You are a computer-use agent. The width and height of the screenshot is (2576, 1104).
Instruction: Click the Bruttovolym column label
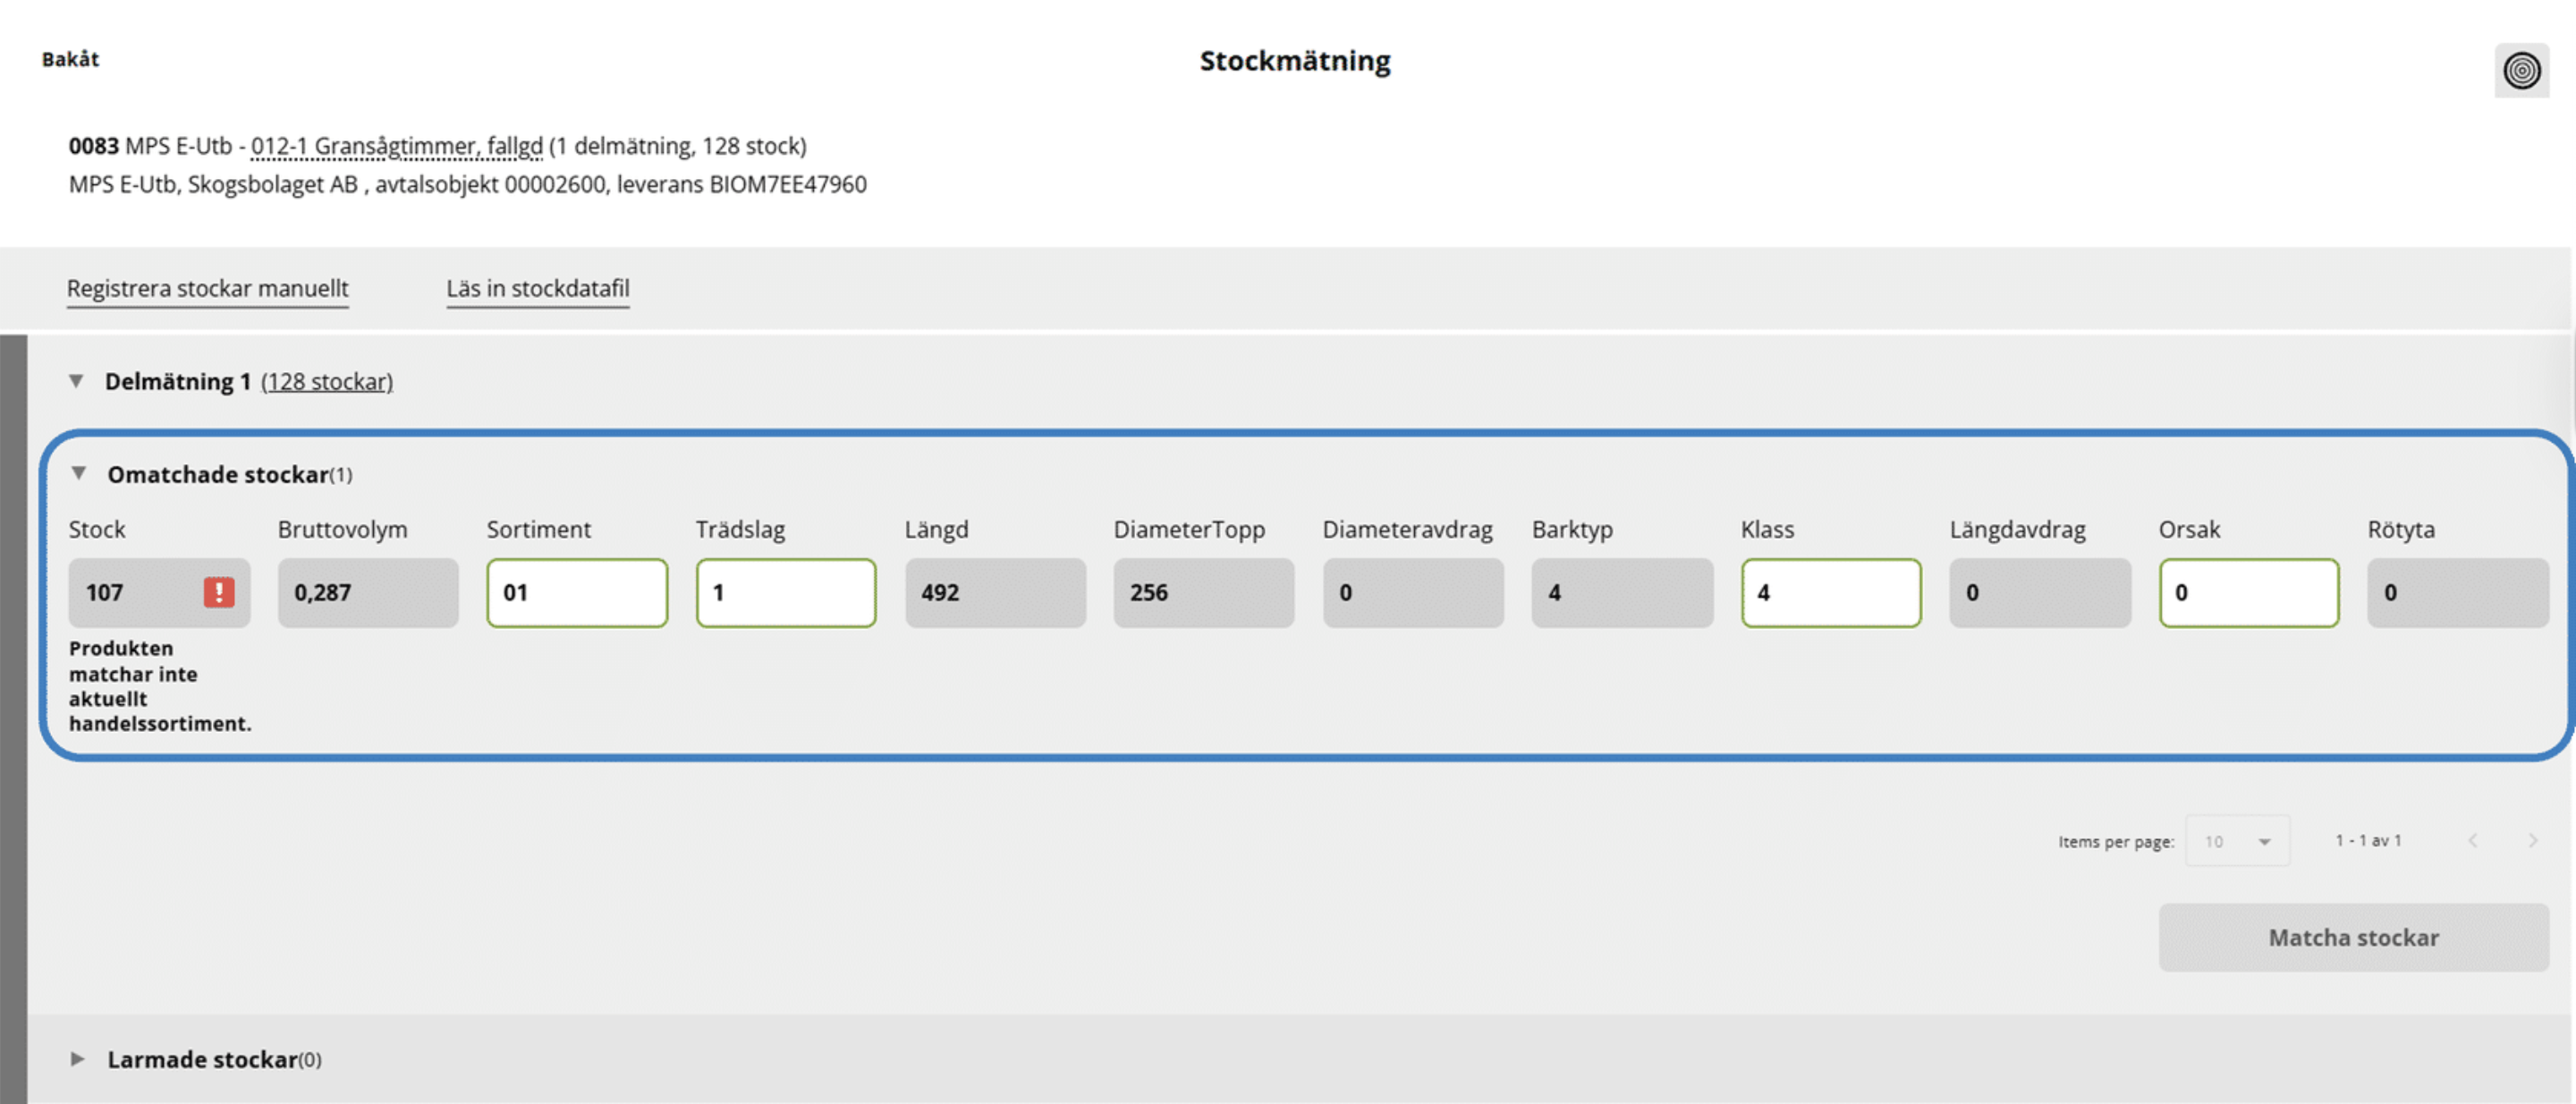click(342, 530)
